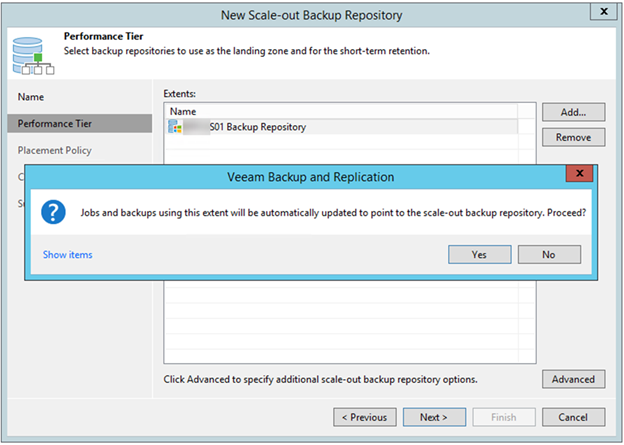Close the New Scale-out Backup Repository window
Viewport: 624px width, 445px height.
point(604,12)
